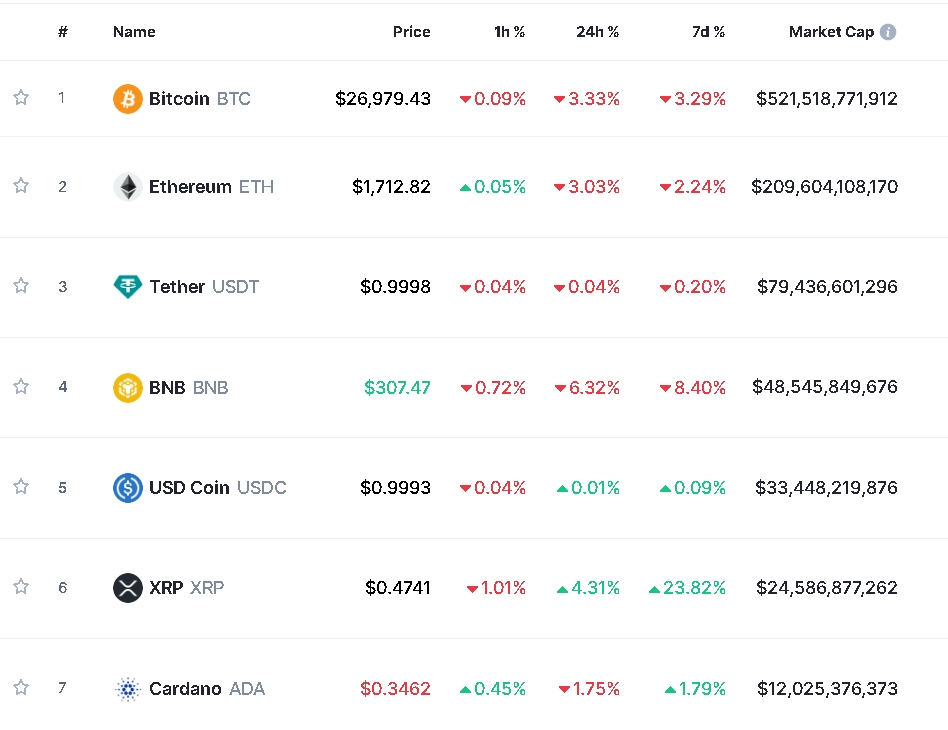Click Bitcoin's market cap value
This screenshot has height=730, width=948.
point(826,99)
